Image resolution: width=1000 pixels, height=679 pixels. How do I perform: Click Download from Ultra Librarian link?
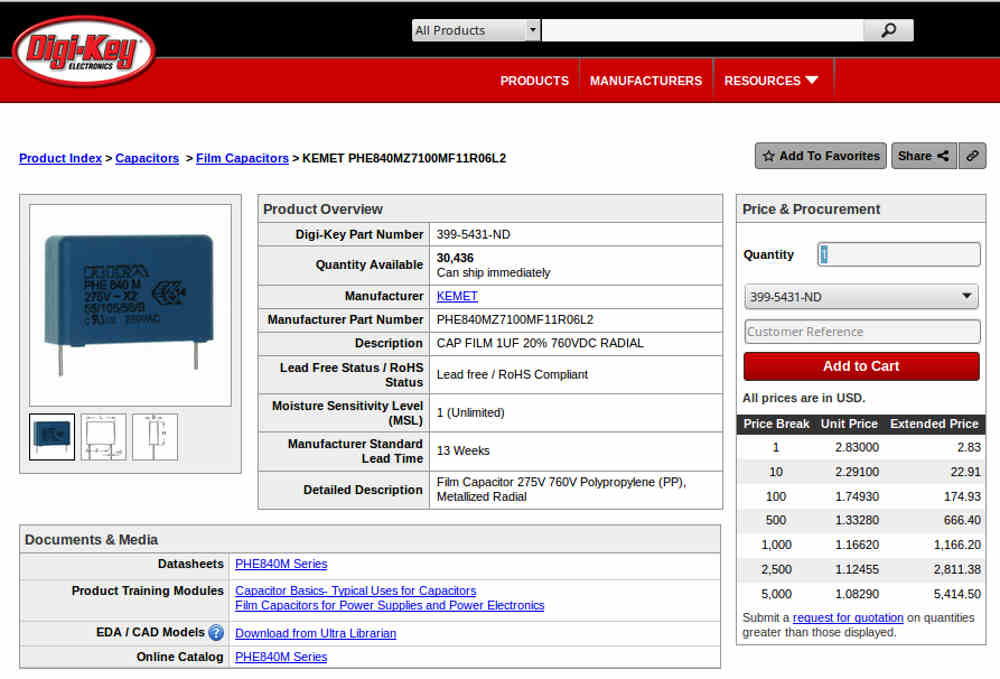pyautogui.click(x=316, y=633)
